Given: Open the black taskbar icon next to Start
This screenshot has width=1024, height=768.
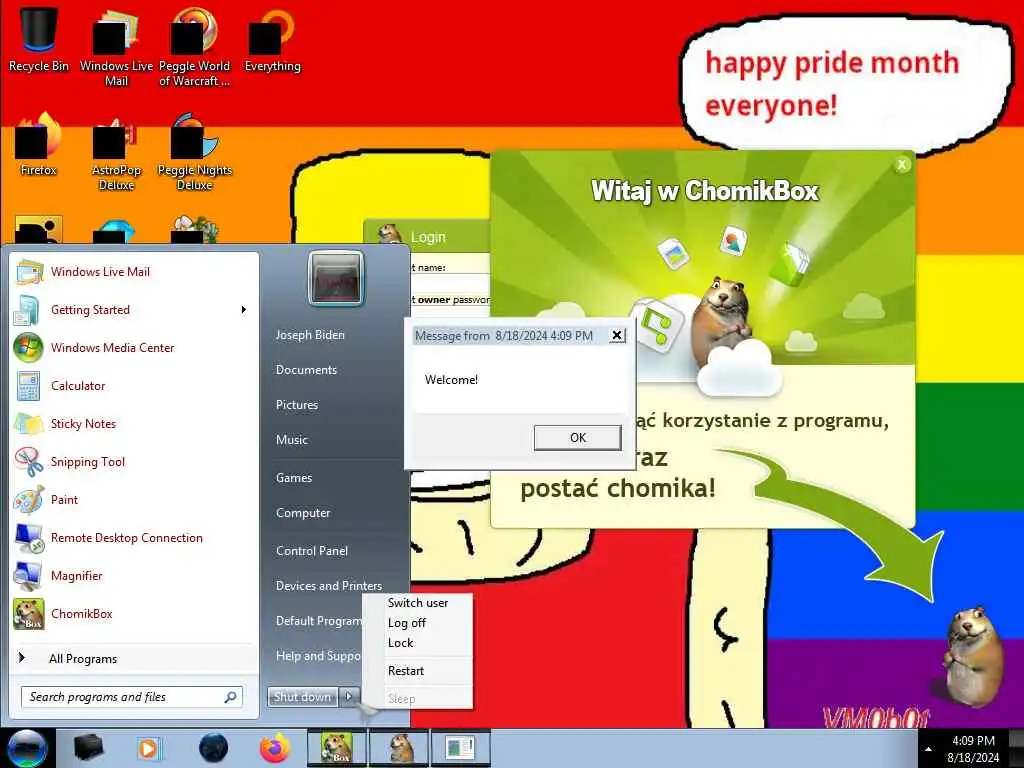Looking at the screenshot, I should (88, 748).
